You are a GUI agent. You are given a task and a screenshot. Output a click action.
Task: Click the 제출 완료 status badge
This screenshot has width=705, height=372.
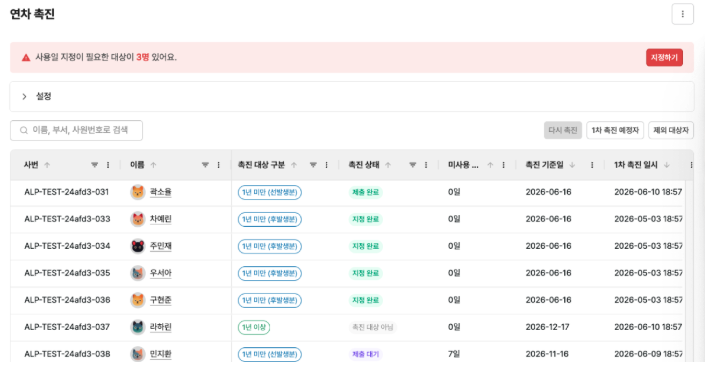(366, 192)
